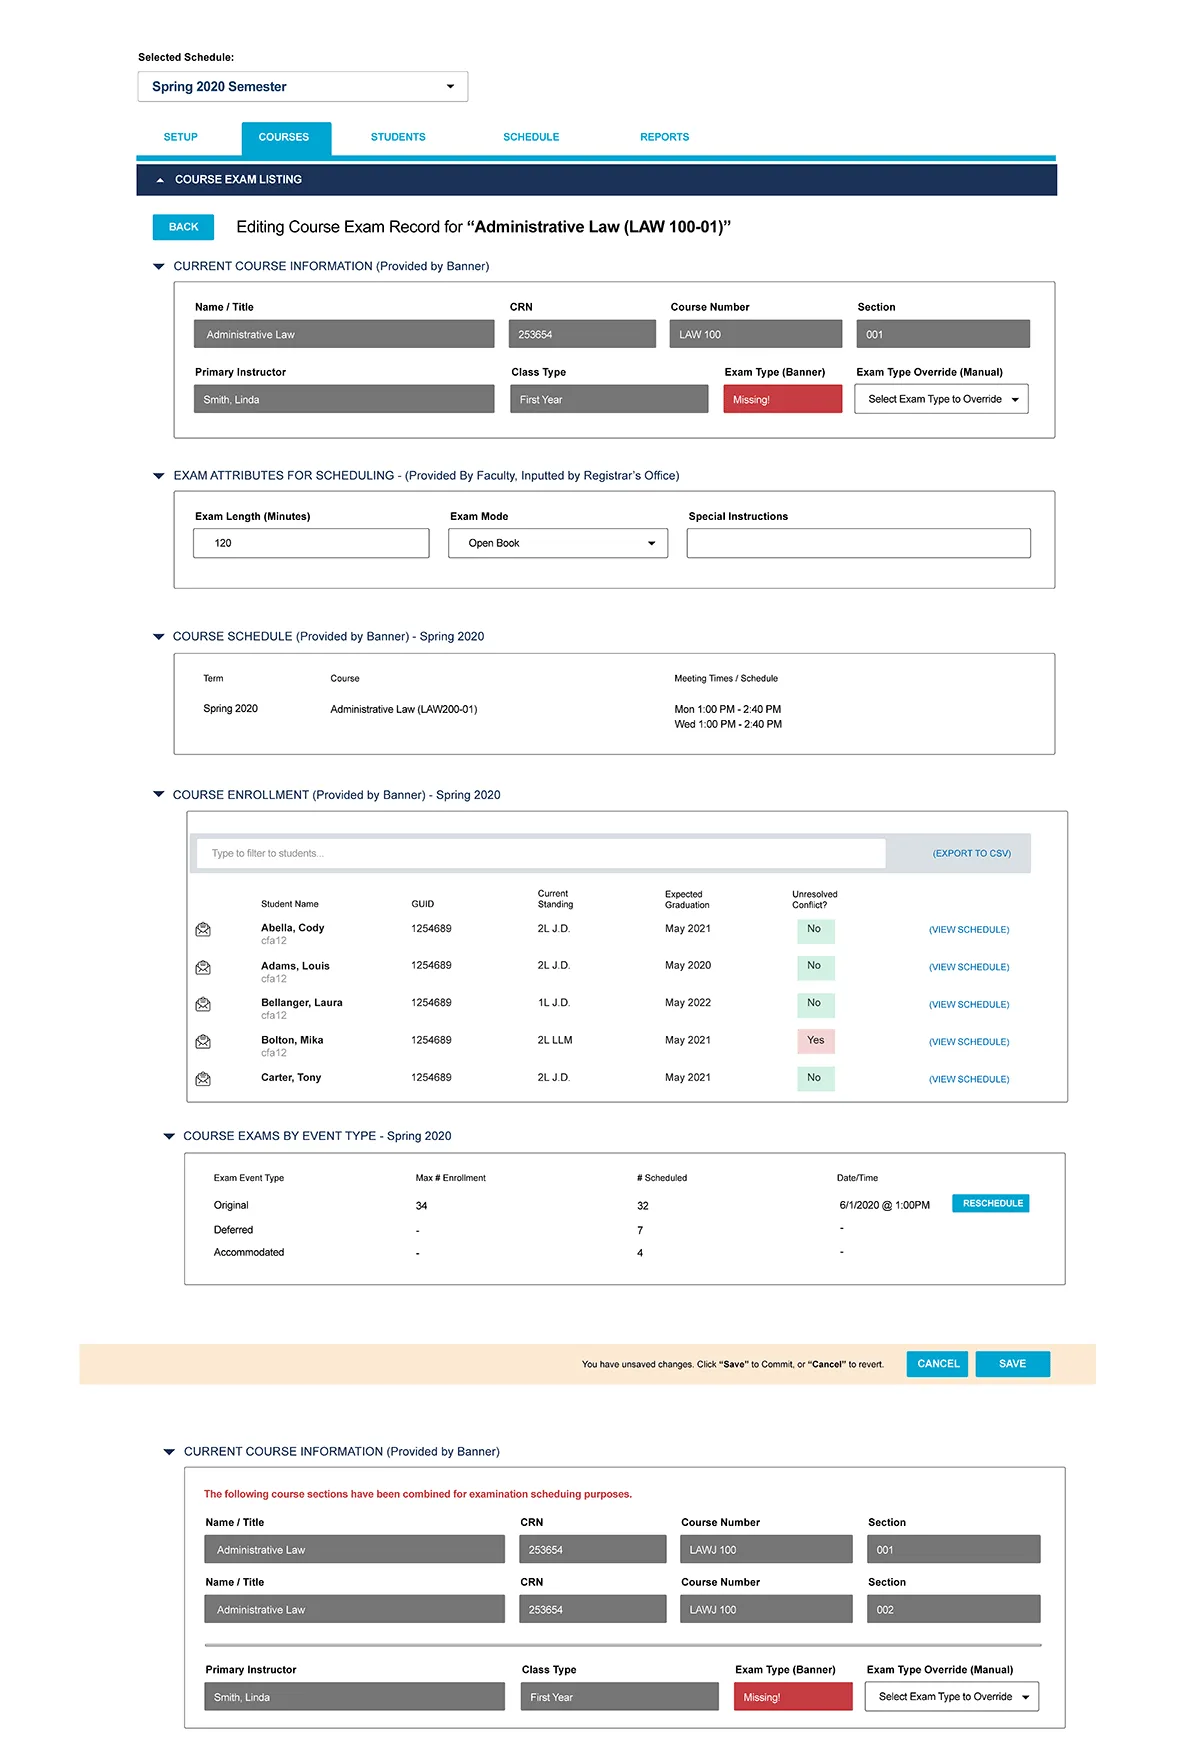Viewport: 1200px width, 1742px height.
Task: Click the student filter text field
Action: [540, 854]
